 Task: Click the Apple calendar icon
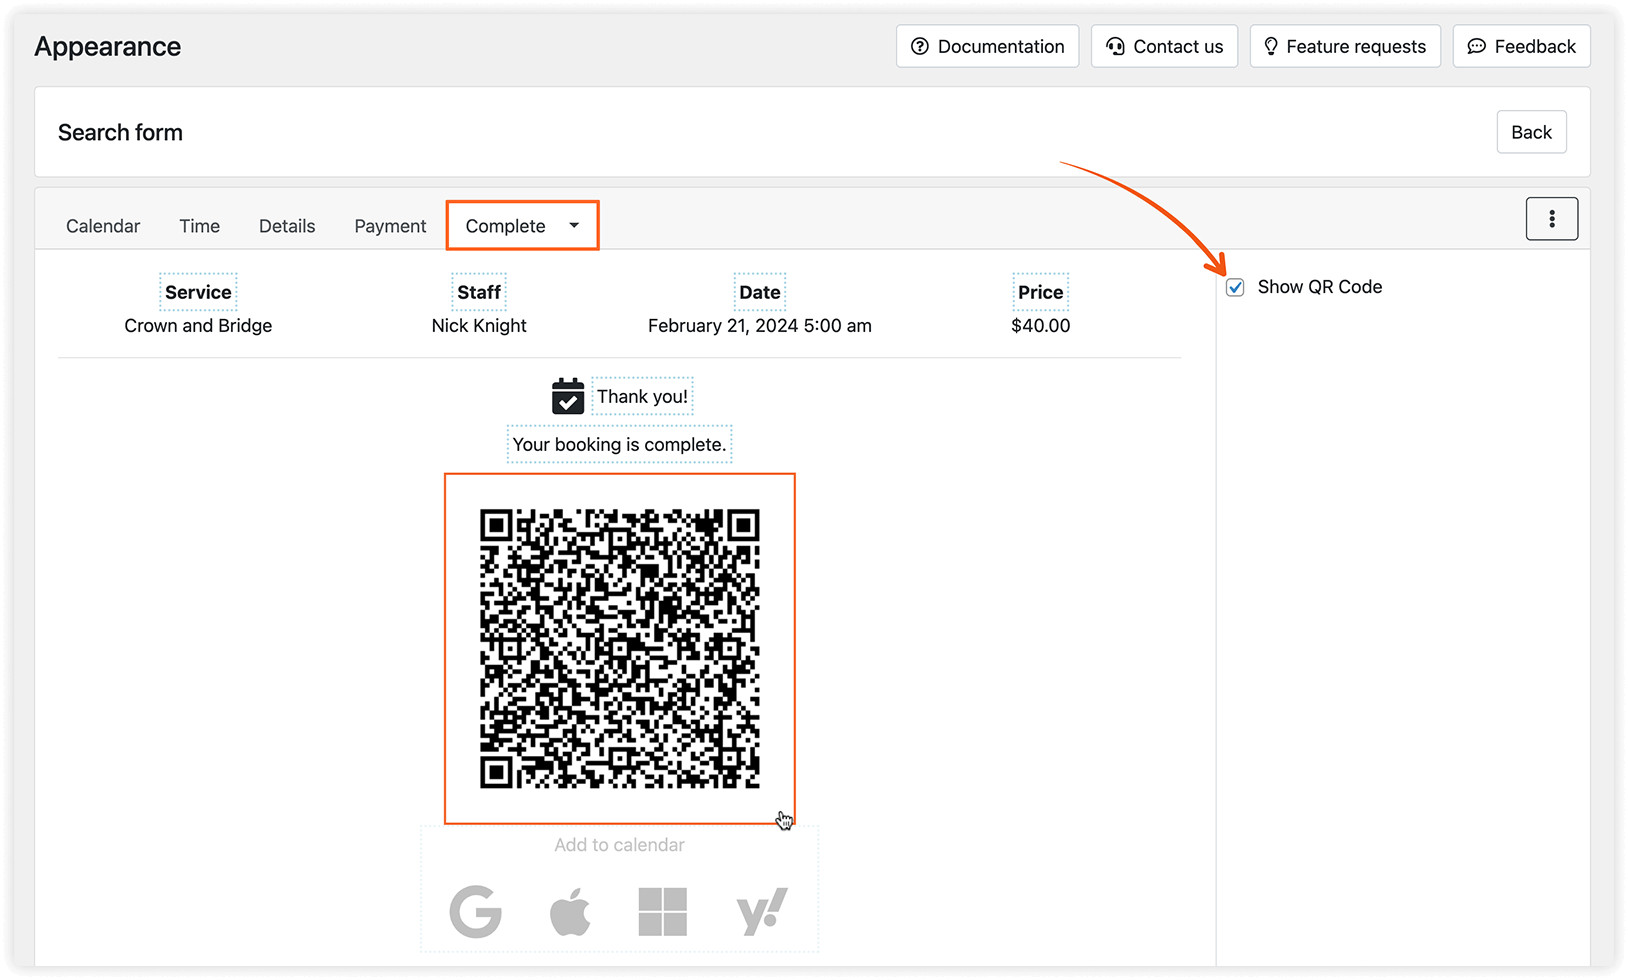(570, 911)
